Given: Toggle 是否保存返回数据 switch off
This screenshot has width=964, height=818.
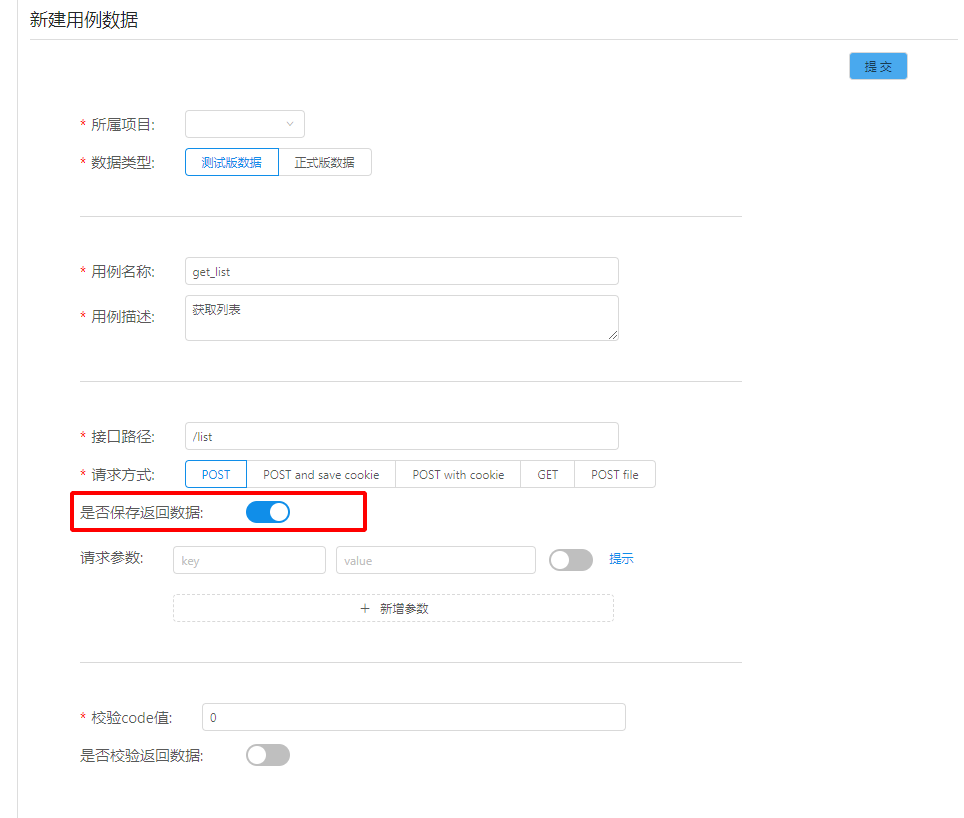Looking at the screenshot, I should 268,512.
